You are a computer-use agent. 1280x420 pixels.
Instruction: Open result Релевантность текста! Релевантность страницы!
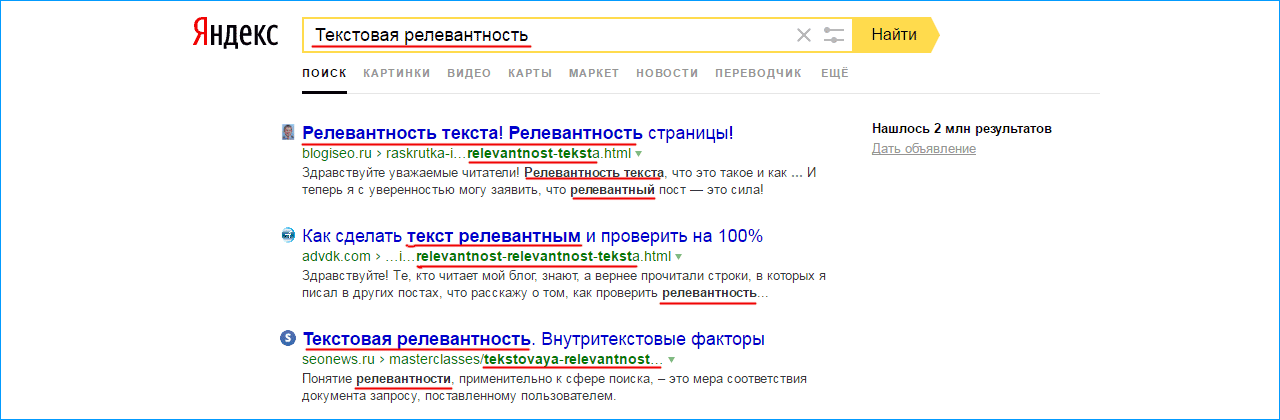[x=518, y=132]
